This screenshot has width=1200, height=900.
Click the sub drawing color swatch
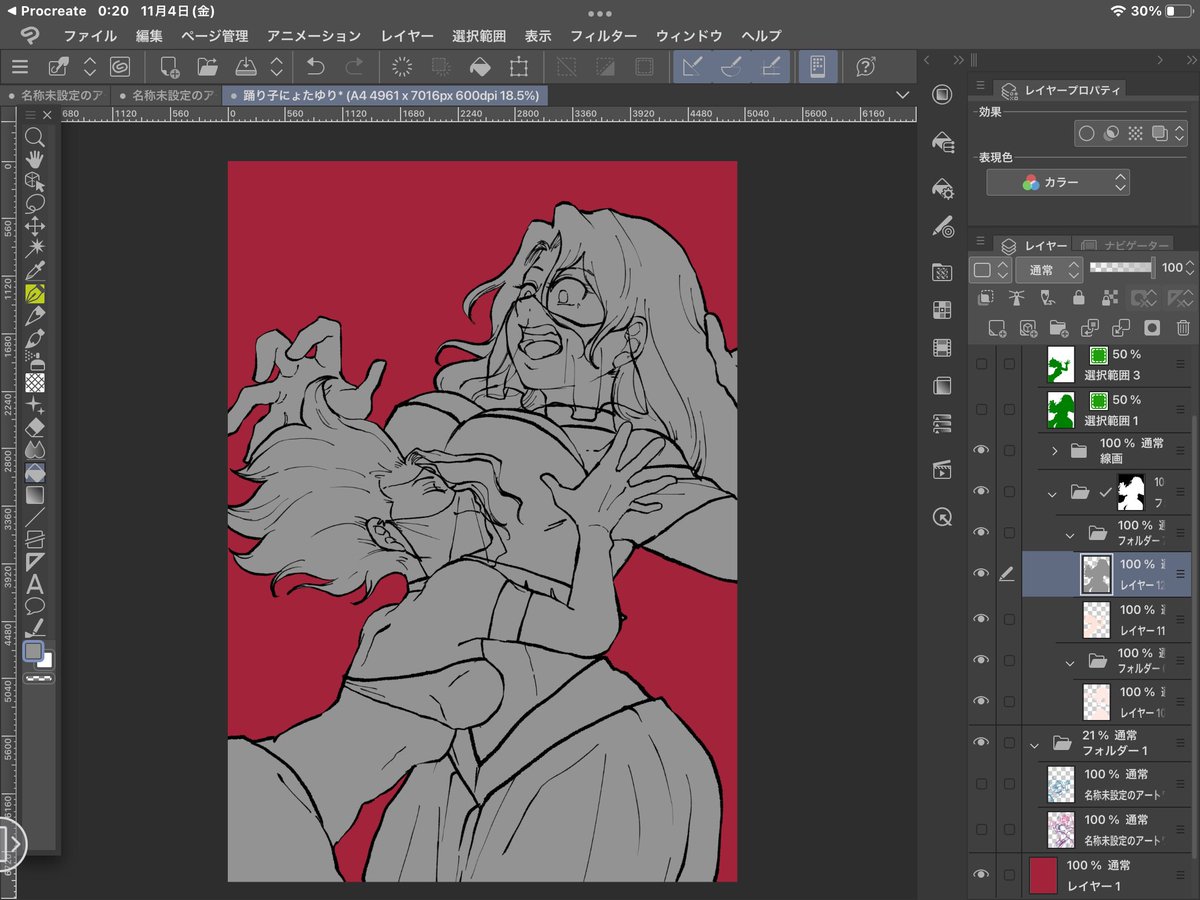tap(47, 660)
